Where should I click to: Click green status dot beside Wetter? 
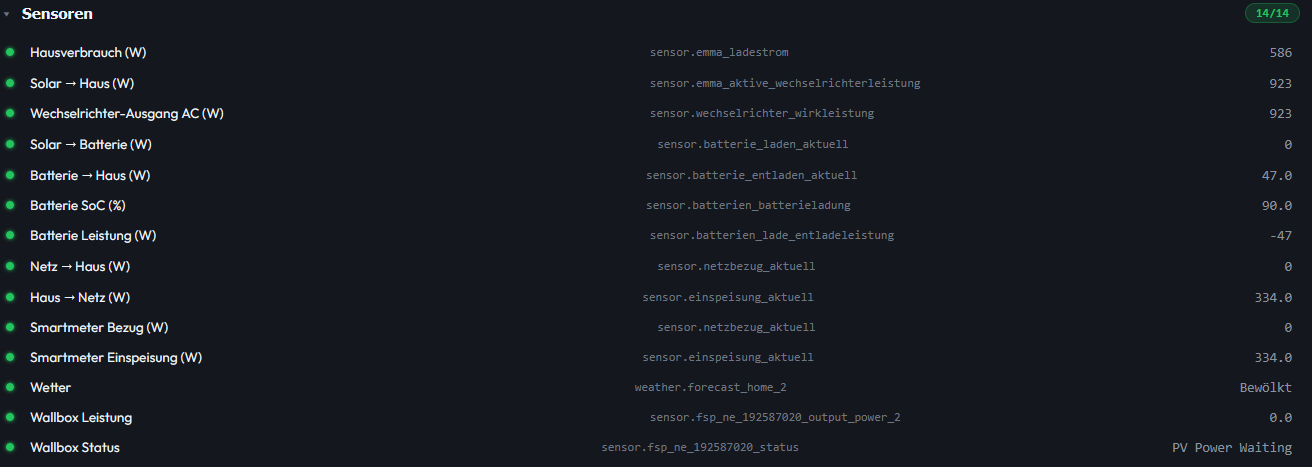[x=10, y=387]
